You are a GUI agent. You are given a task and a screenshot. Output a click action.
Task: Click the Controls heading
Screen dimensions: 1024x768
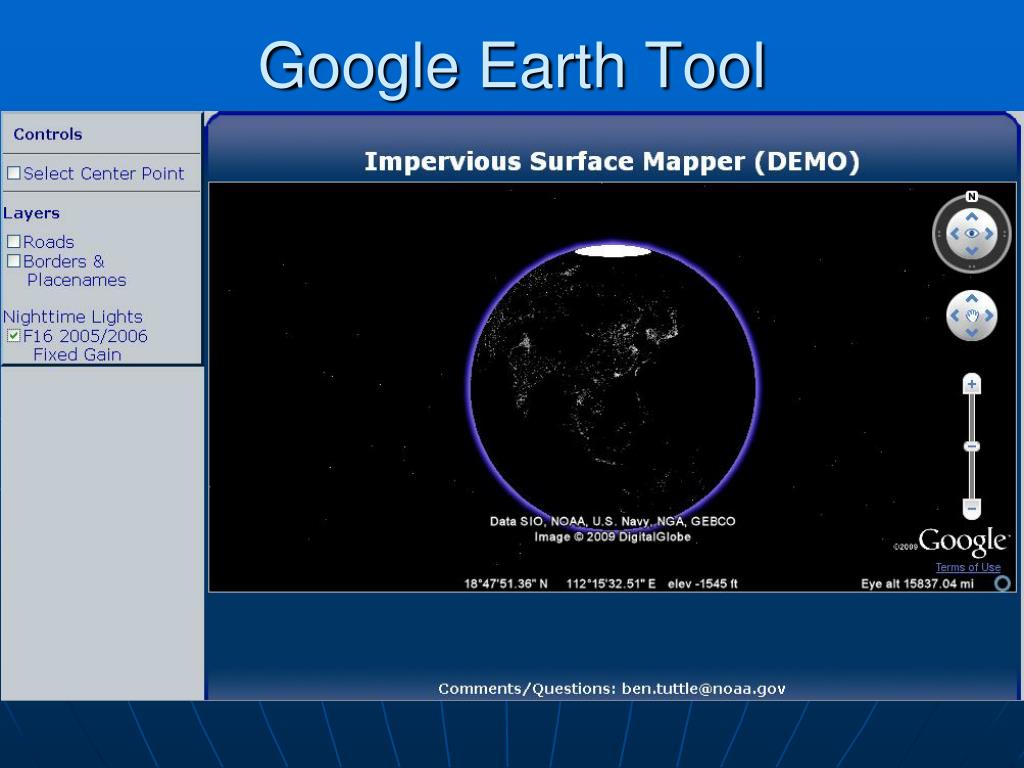(48, 134)
